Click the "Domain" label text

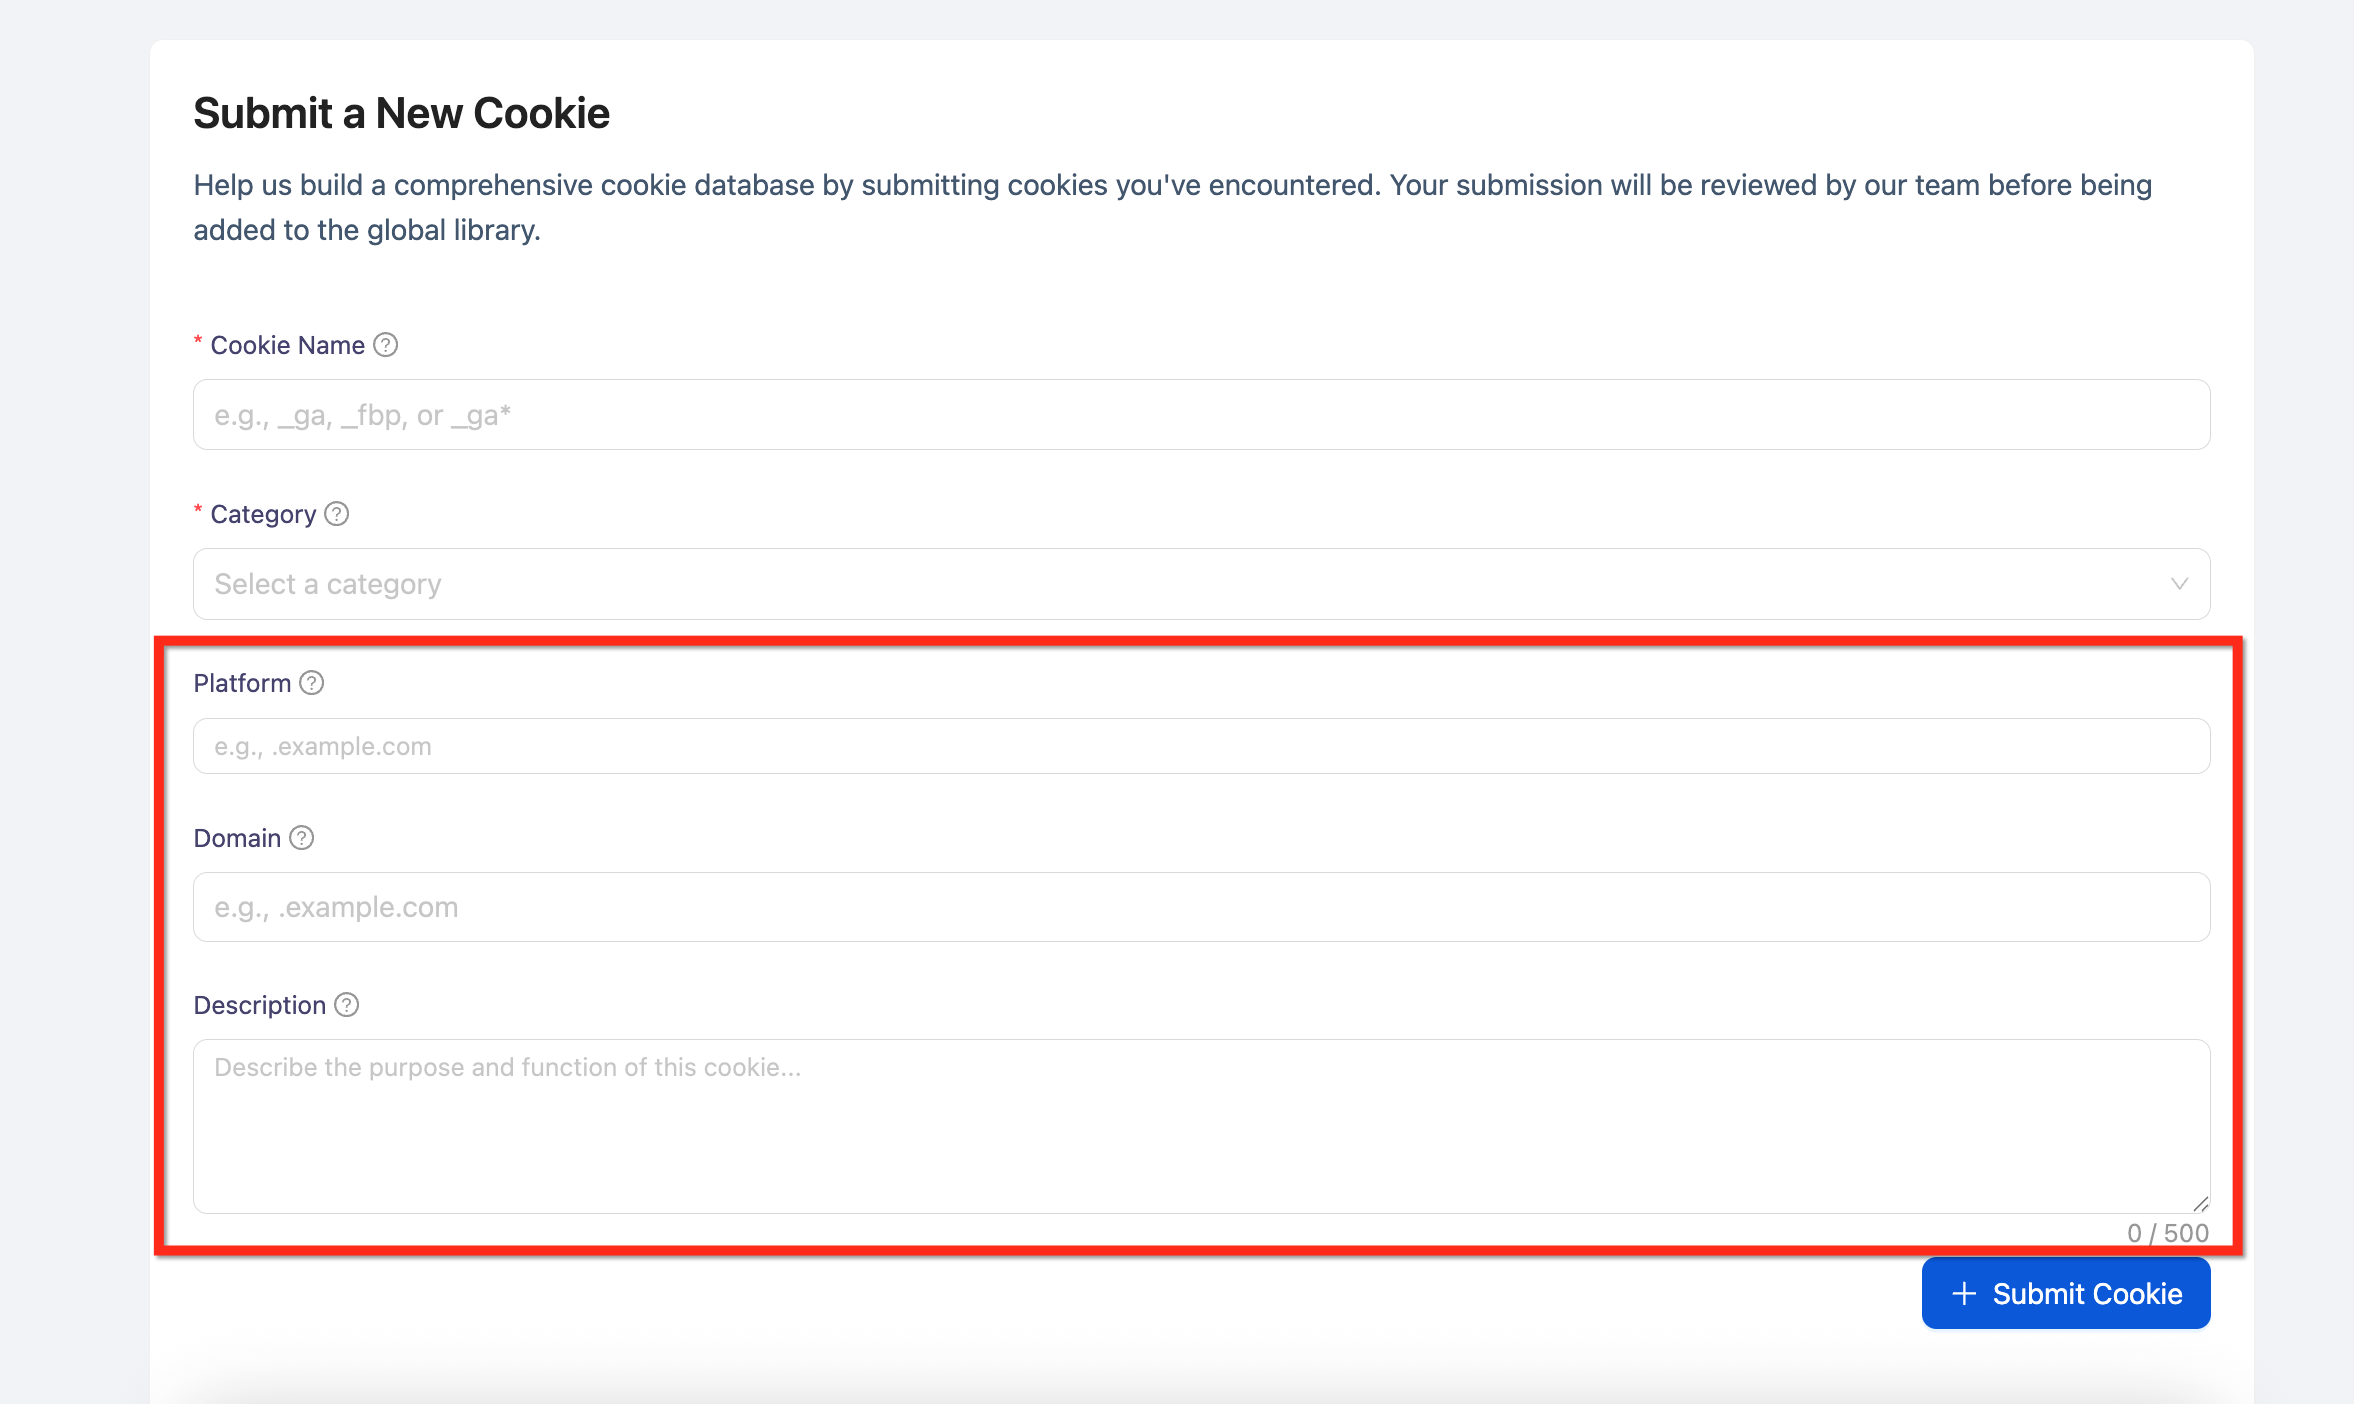click(237, 838)
